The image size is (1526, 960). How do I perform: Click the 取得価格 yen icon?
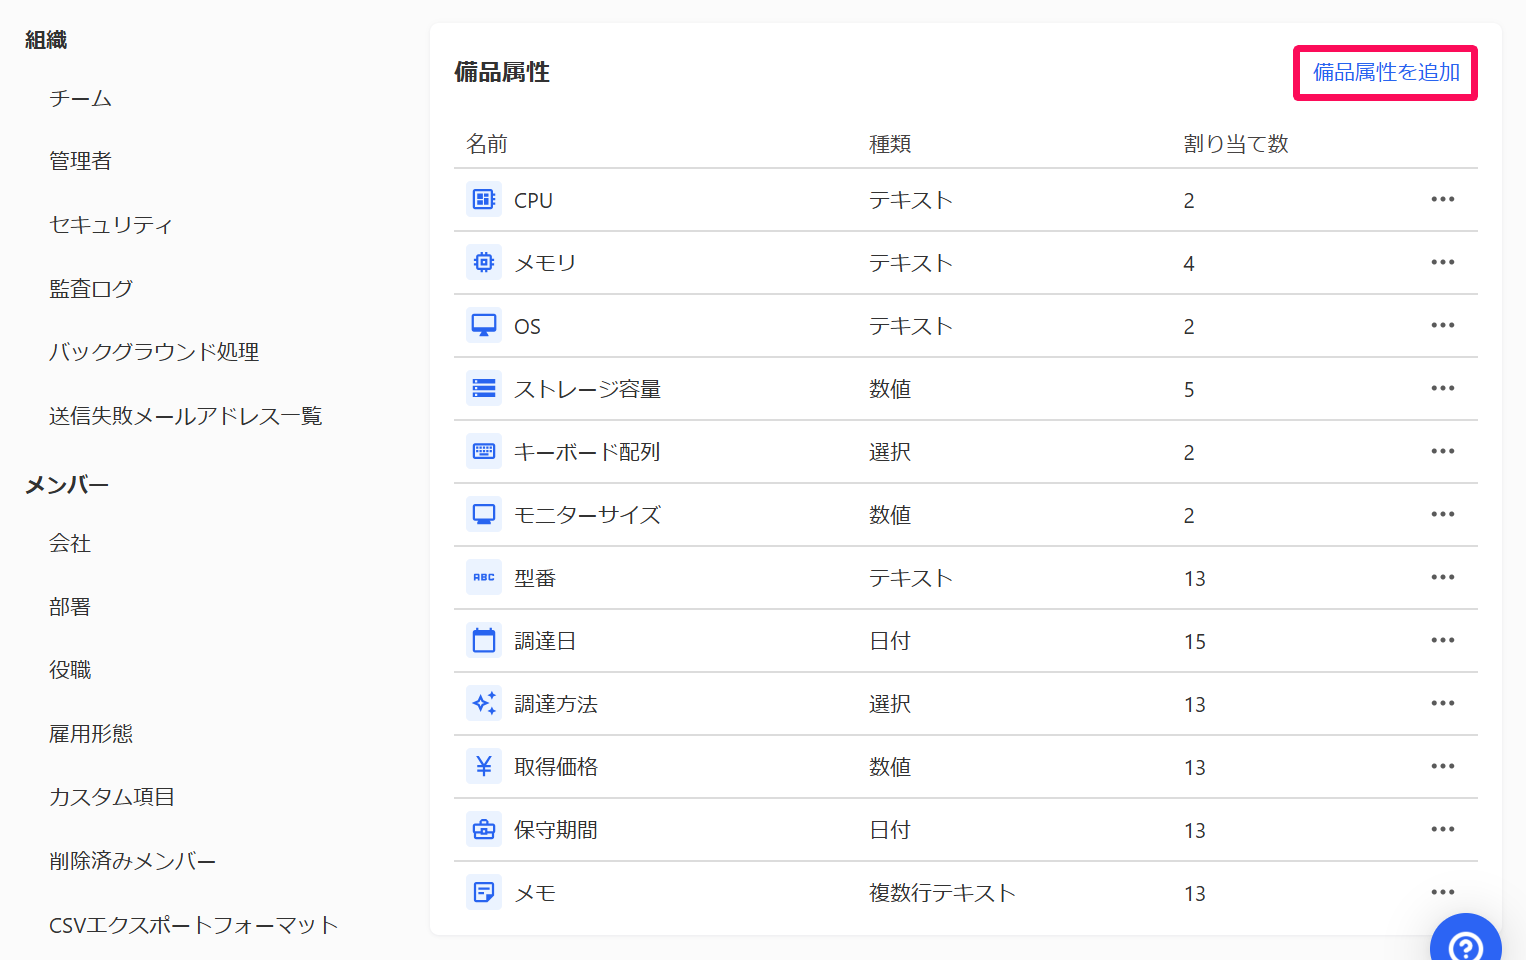coord(484,767)
